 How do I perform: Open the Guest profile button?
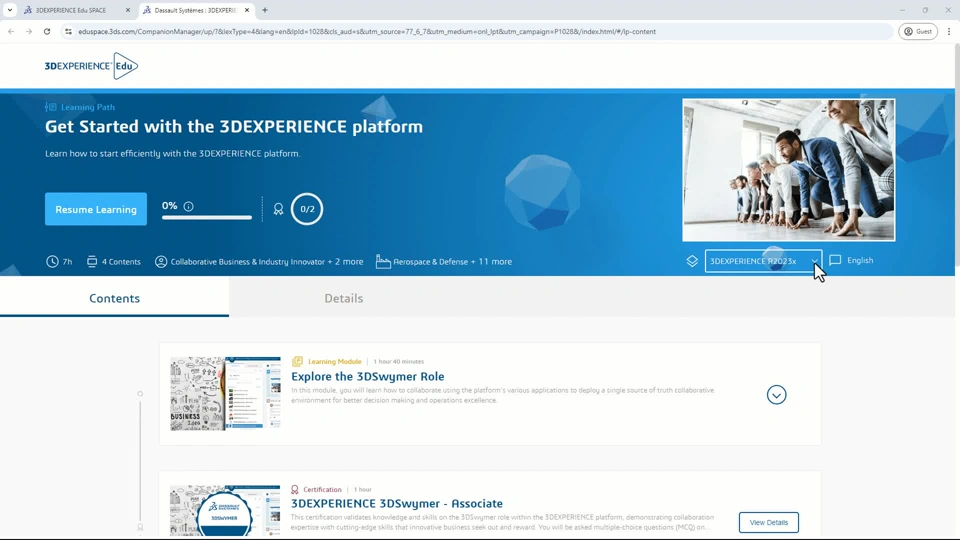click(x=918, y=31)
